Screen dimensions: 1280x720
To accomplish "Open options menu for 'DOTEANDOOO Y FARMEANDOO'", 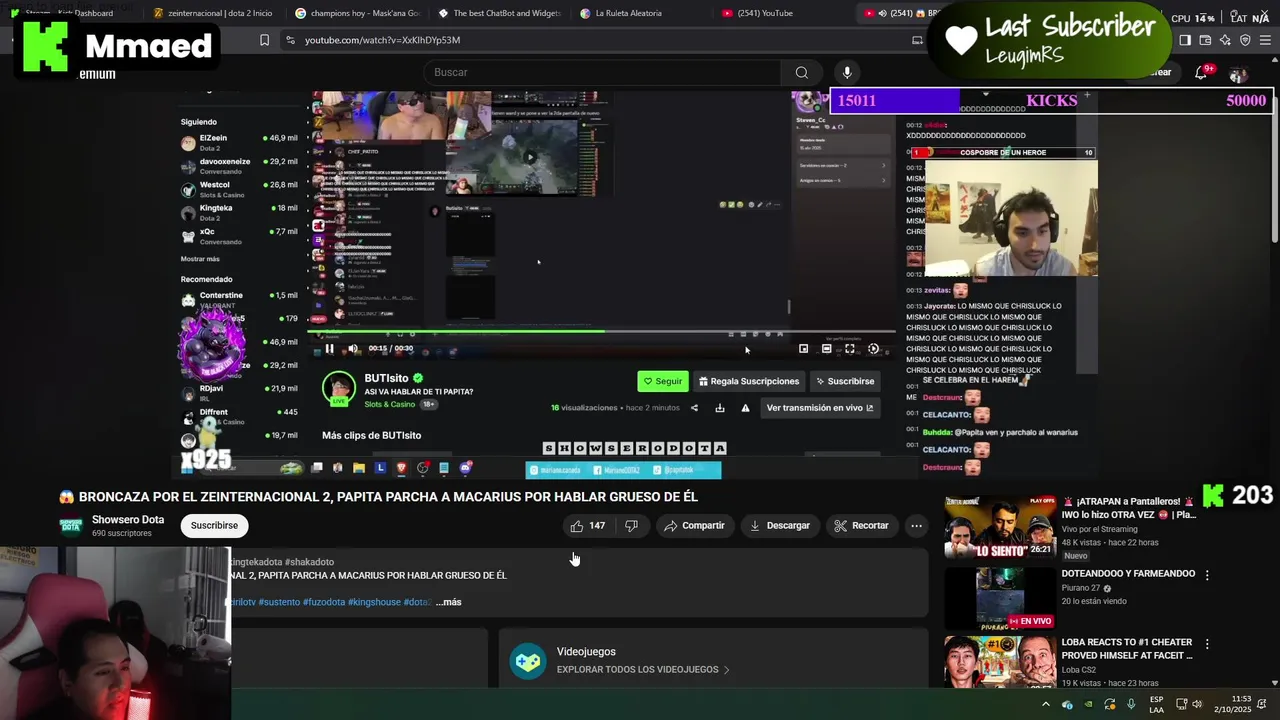I will [1207, 575].
